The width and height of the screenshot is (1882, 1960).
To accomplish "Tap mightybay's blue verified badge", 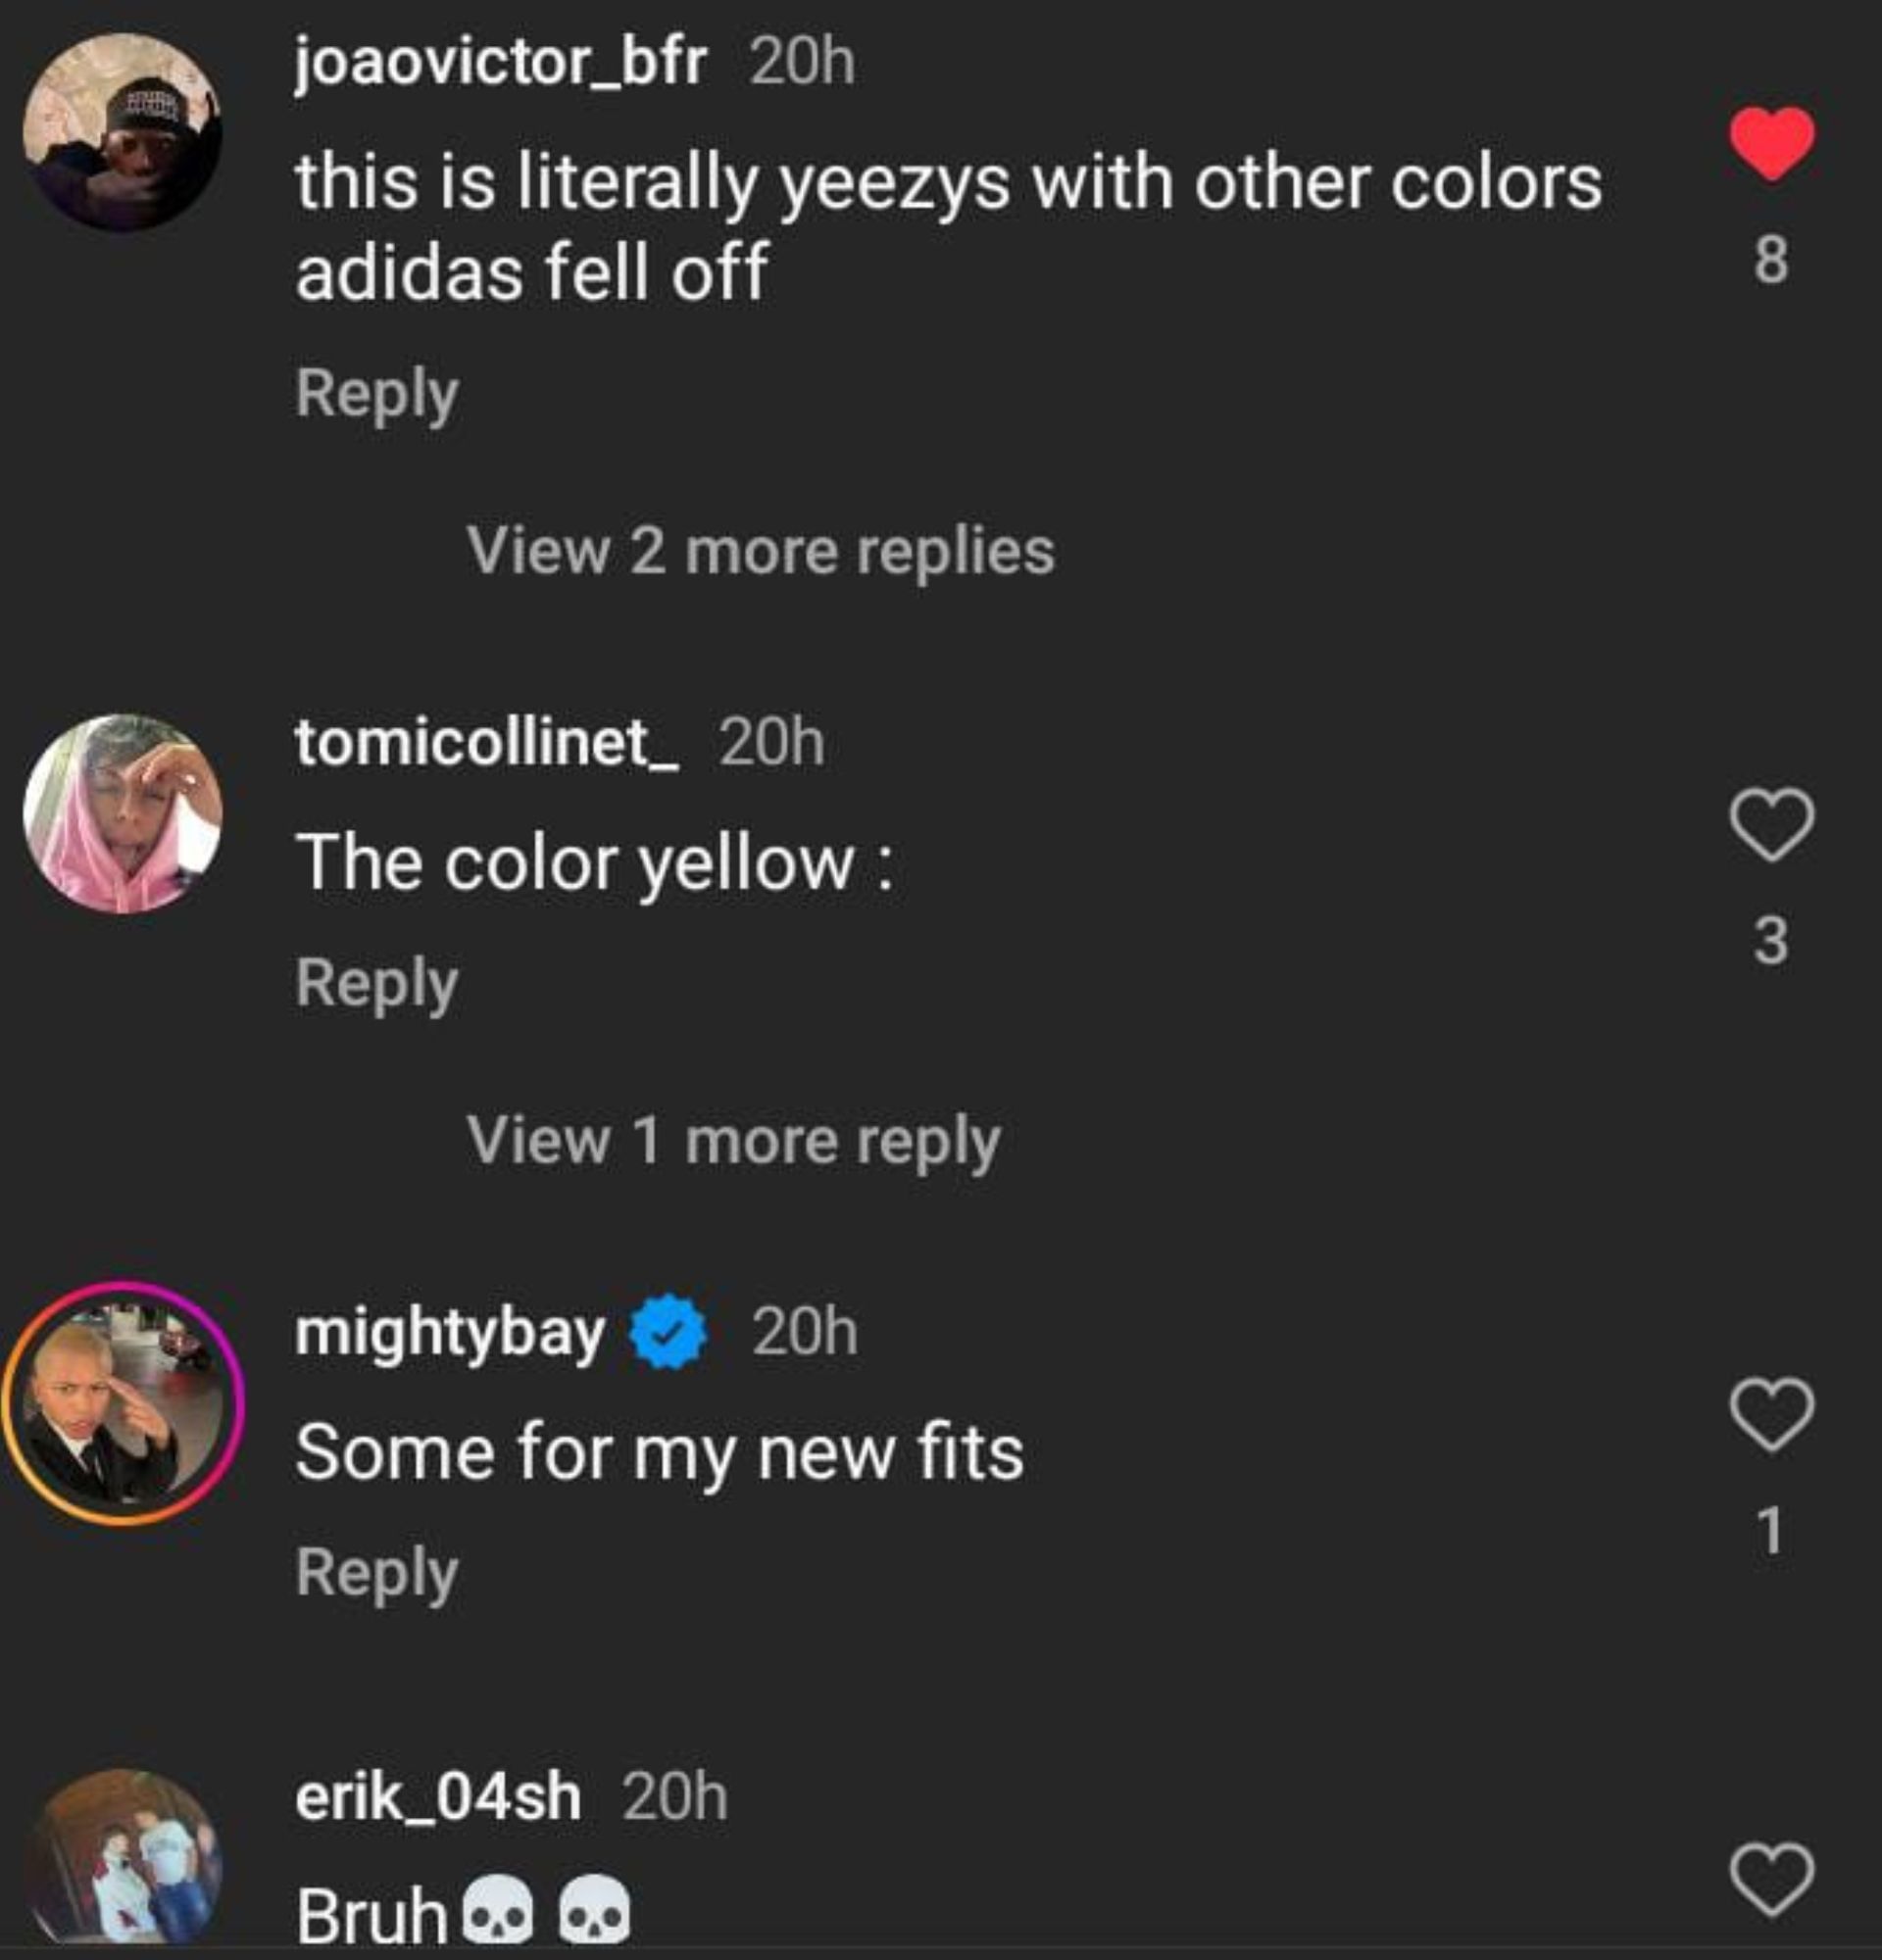I will (668, 1331).
